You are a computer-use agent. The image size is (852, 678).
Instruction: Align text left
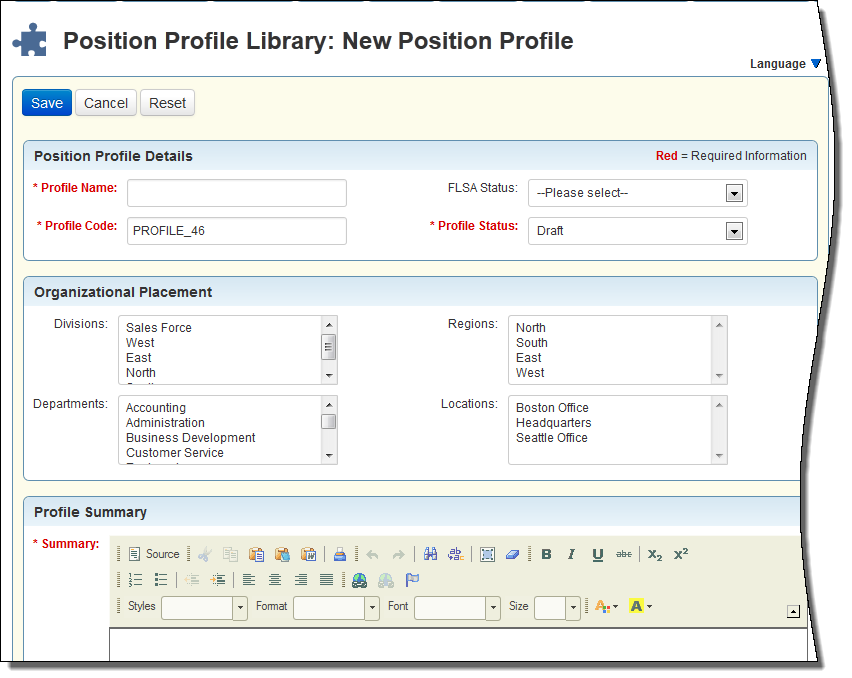[249, 580]
